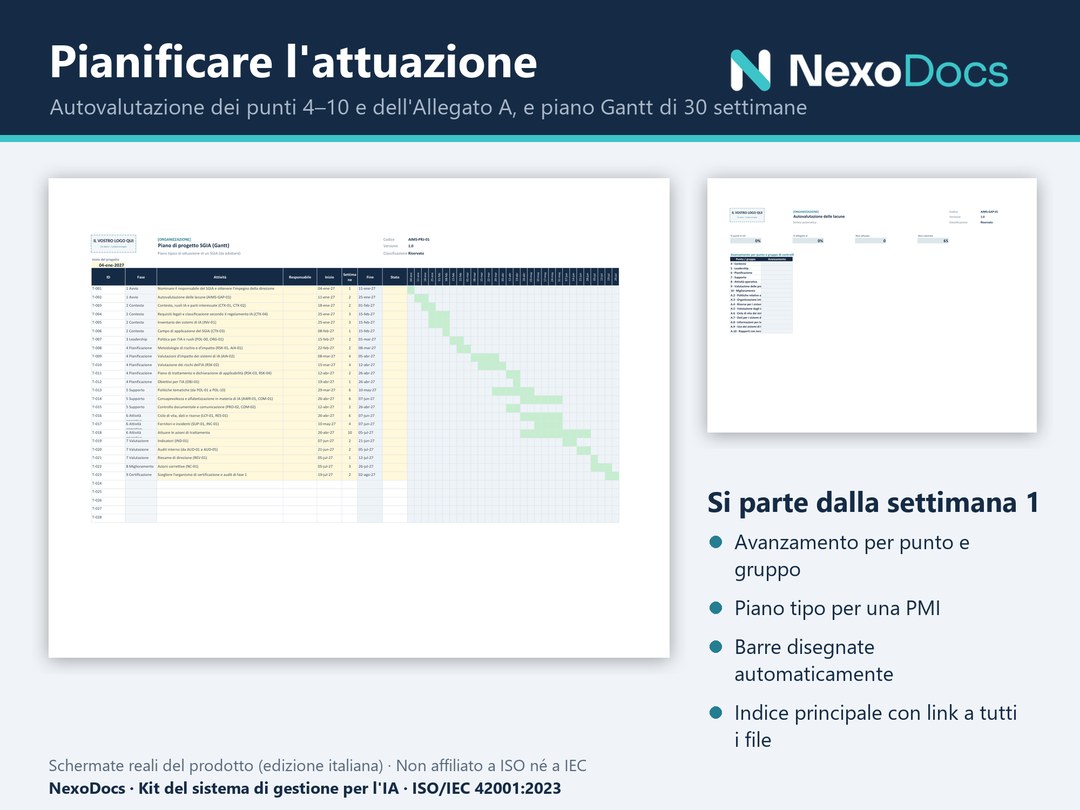Select the '9 Certificazione' phase cell

click(x=141, y=475)
